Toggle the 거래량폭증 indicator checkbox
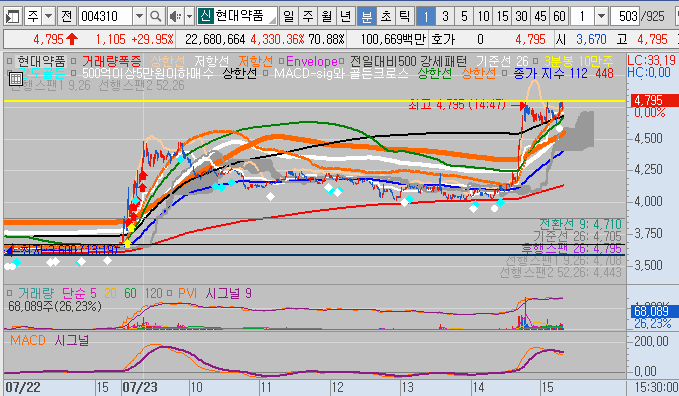679x396 pixels. tap(74, 62)
